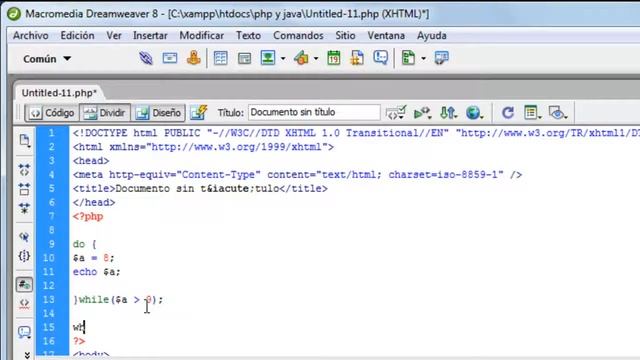Expand the Media icon dropdown arrow

(x=316, y=59)
